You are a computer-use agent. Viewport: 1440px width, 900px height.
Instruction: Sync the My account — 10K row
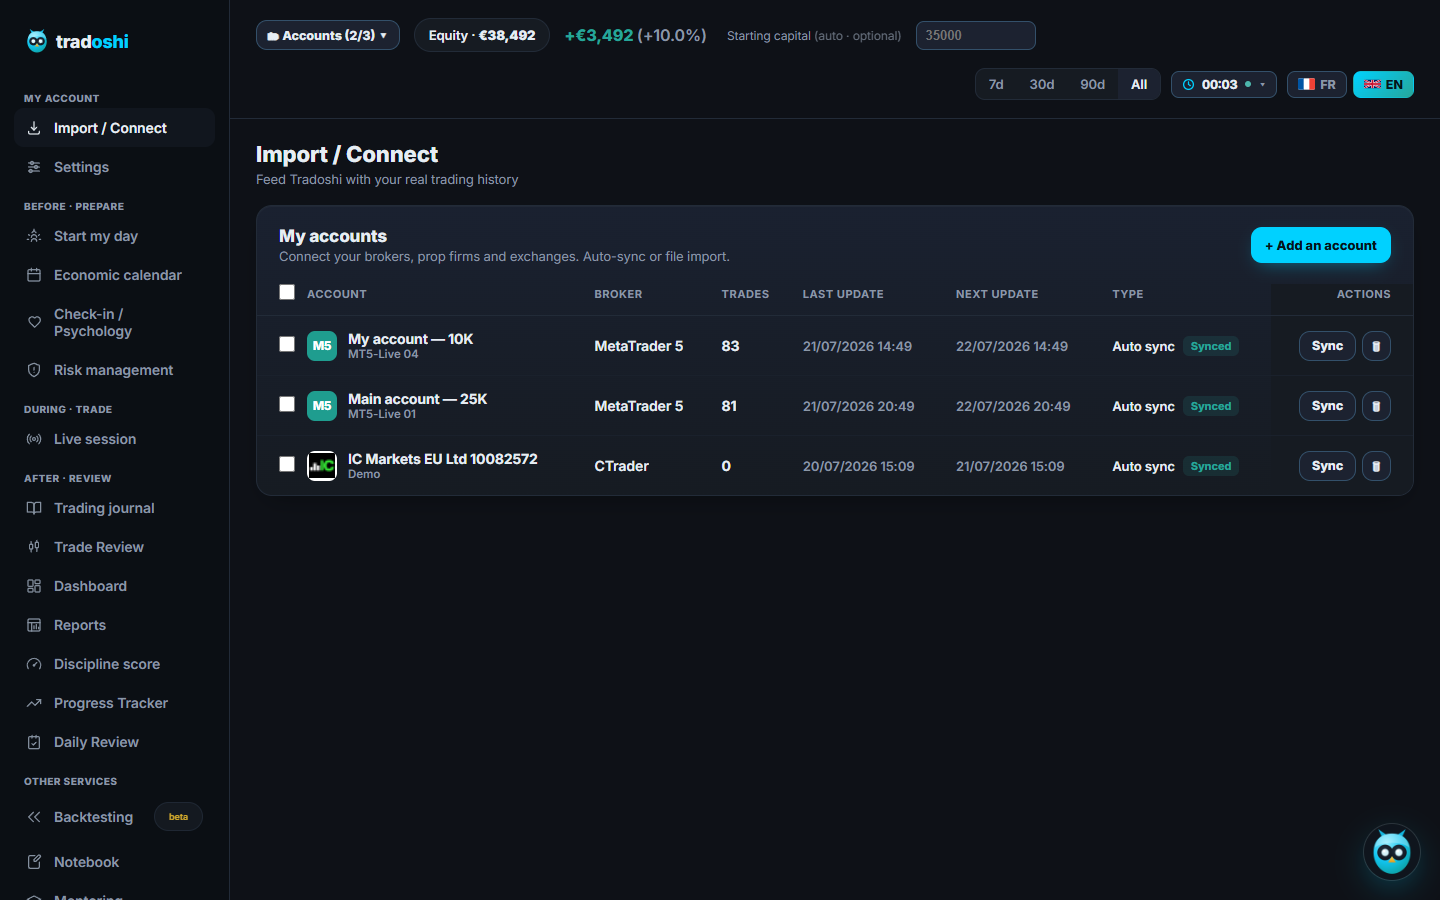click(x=1327, y=346)
